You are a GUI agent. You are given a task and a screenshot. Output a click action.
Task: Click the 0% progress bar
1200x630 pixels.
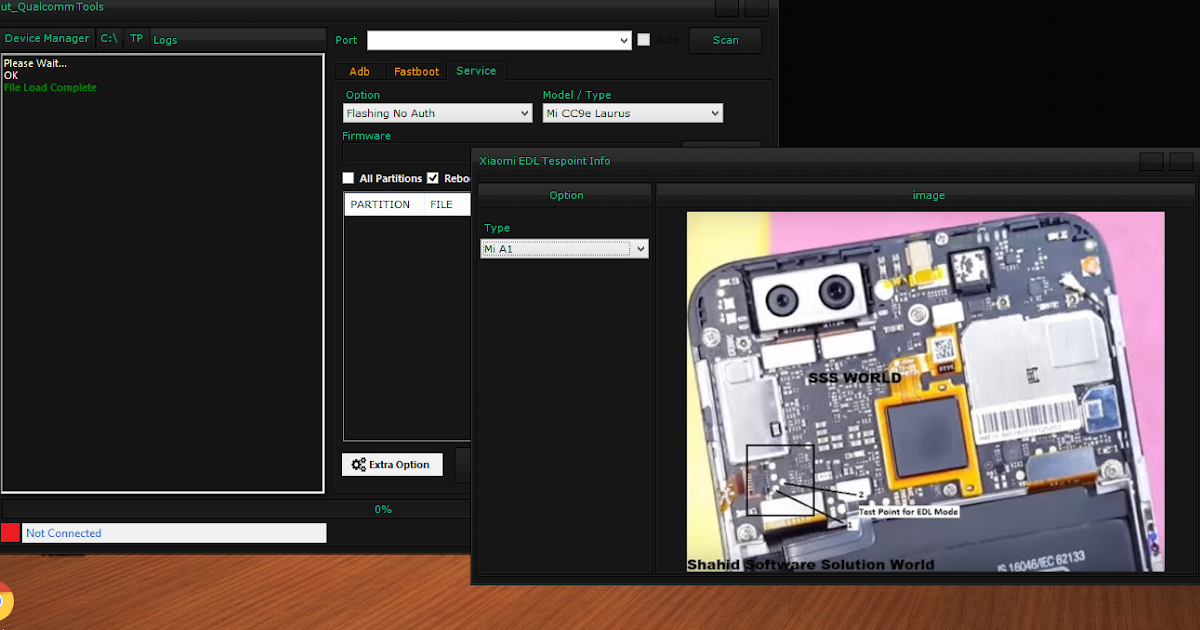(x=237, y=509)
